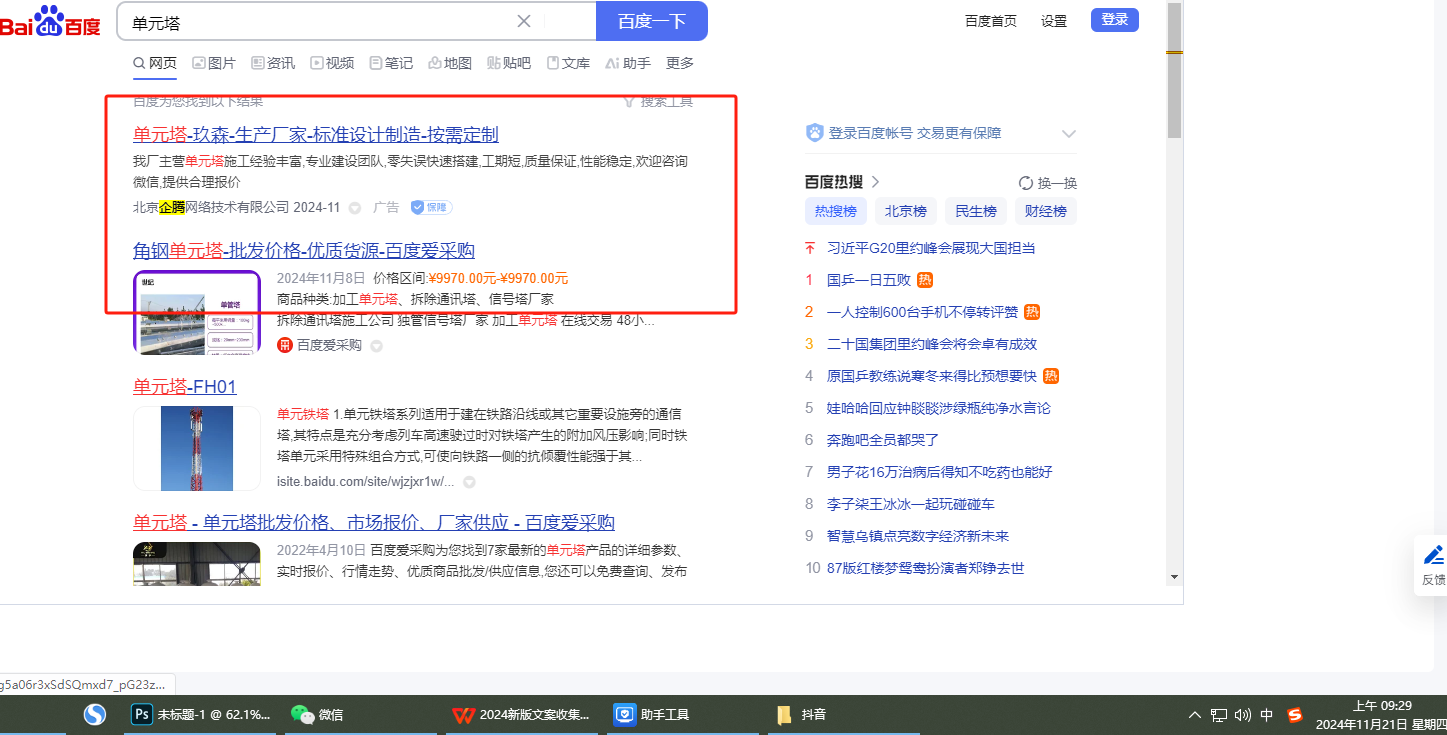
Task: Open hot search 奔跑吧全员都哭了
Action: 883,440
